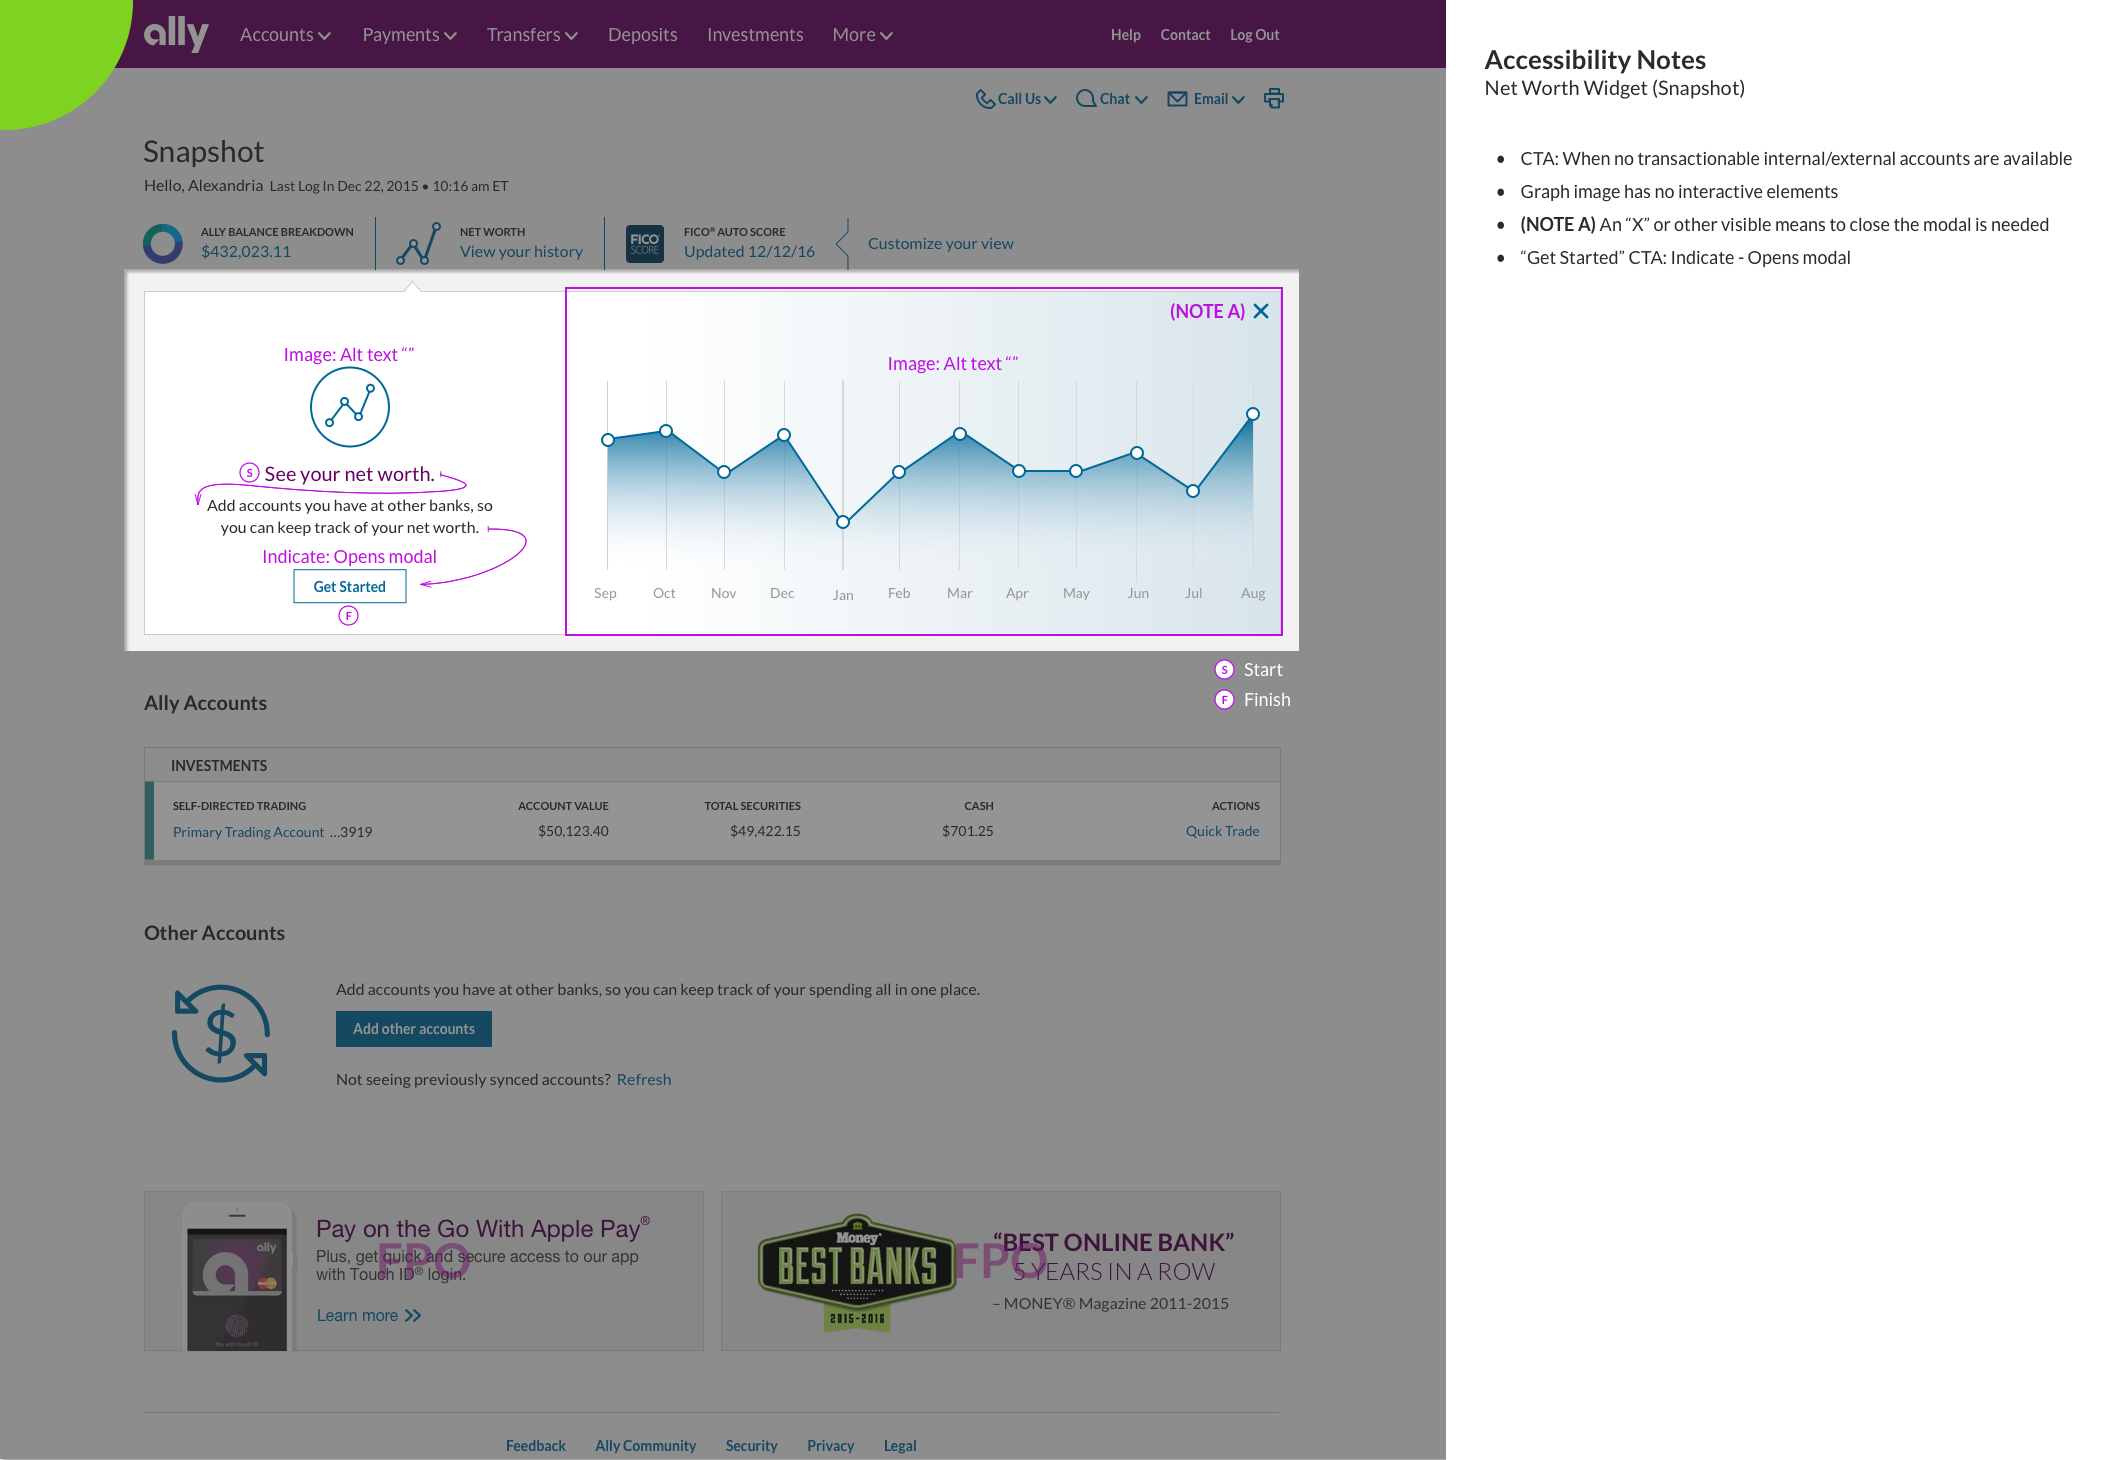This screenshot has width=2115, height=1460.
Task: Open Quick Trade for Primary Trading Account
Action: point(1222,830)
